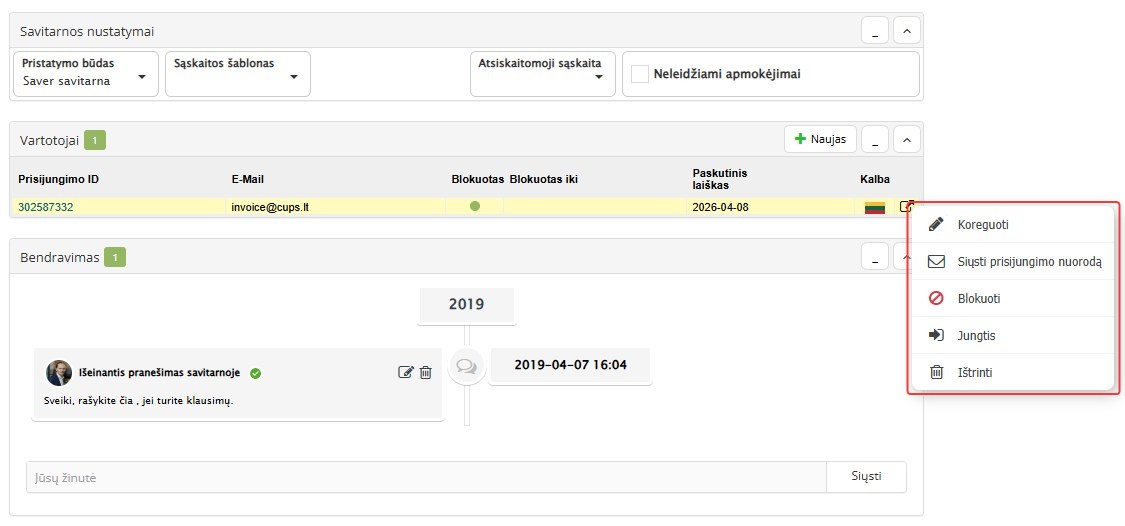
Task: Choose Jungtis menu option
Action: pyautogui.click(x=1012, y=335)
